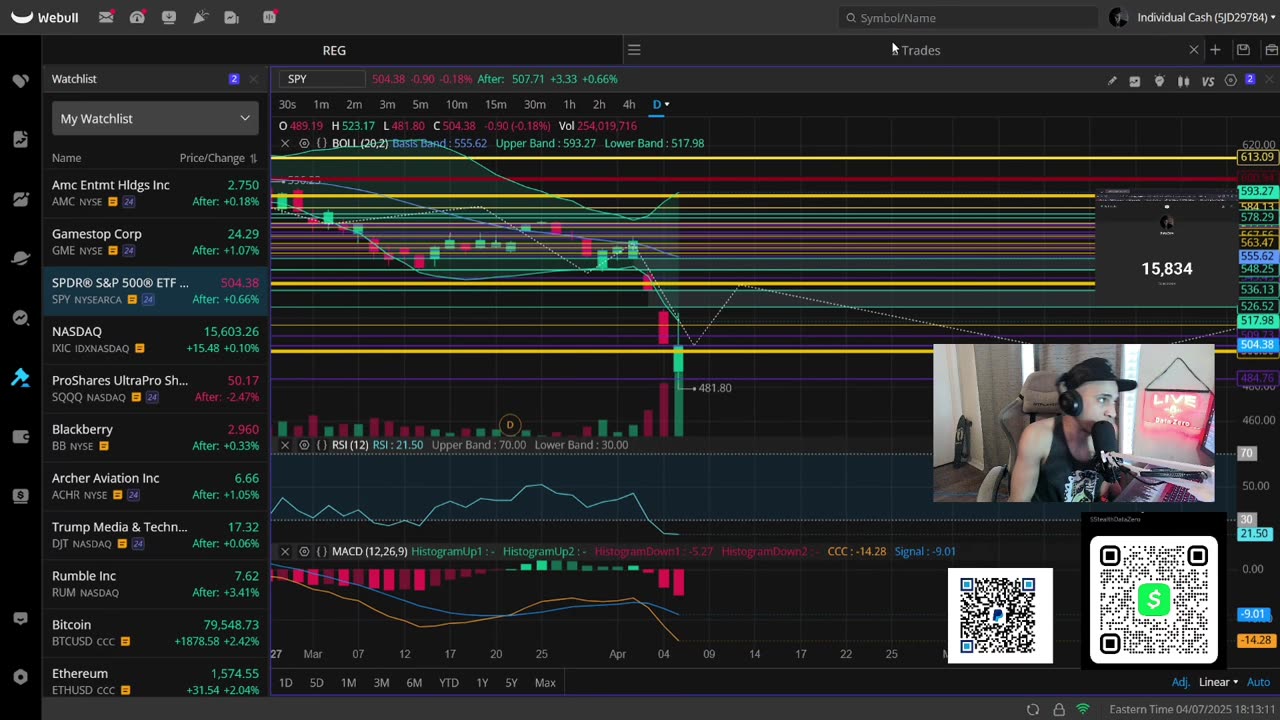Viewport: 1280px width, 720px height.
Task: Toggle Auto price scale
Action: (x=1258, y=682)
